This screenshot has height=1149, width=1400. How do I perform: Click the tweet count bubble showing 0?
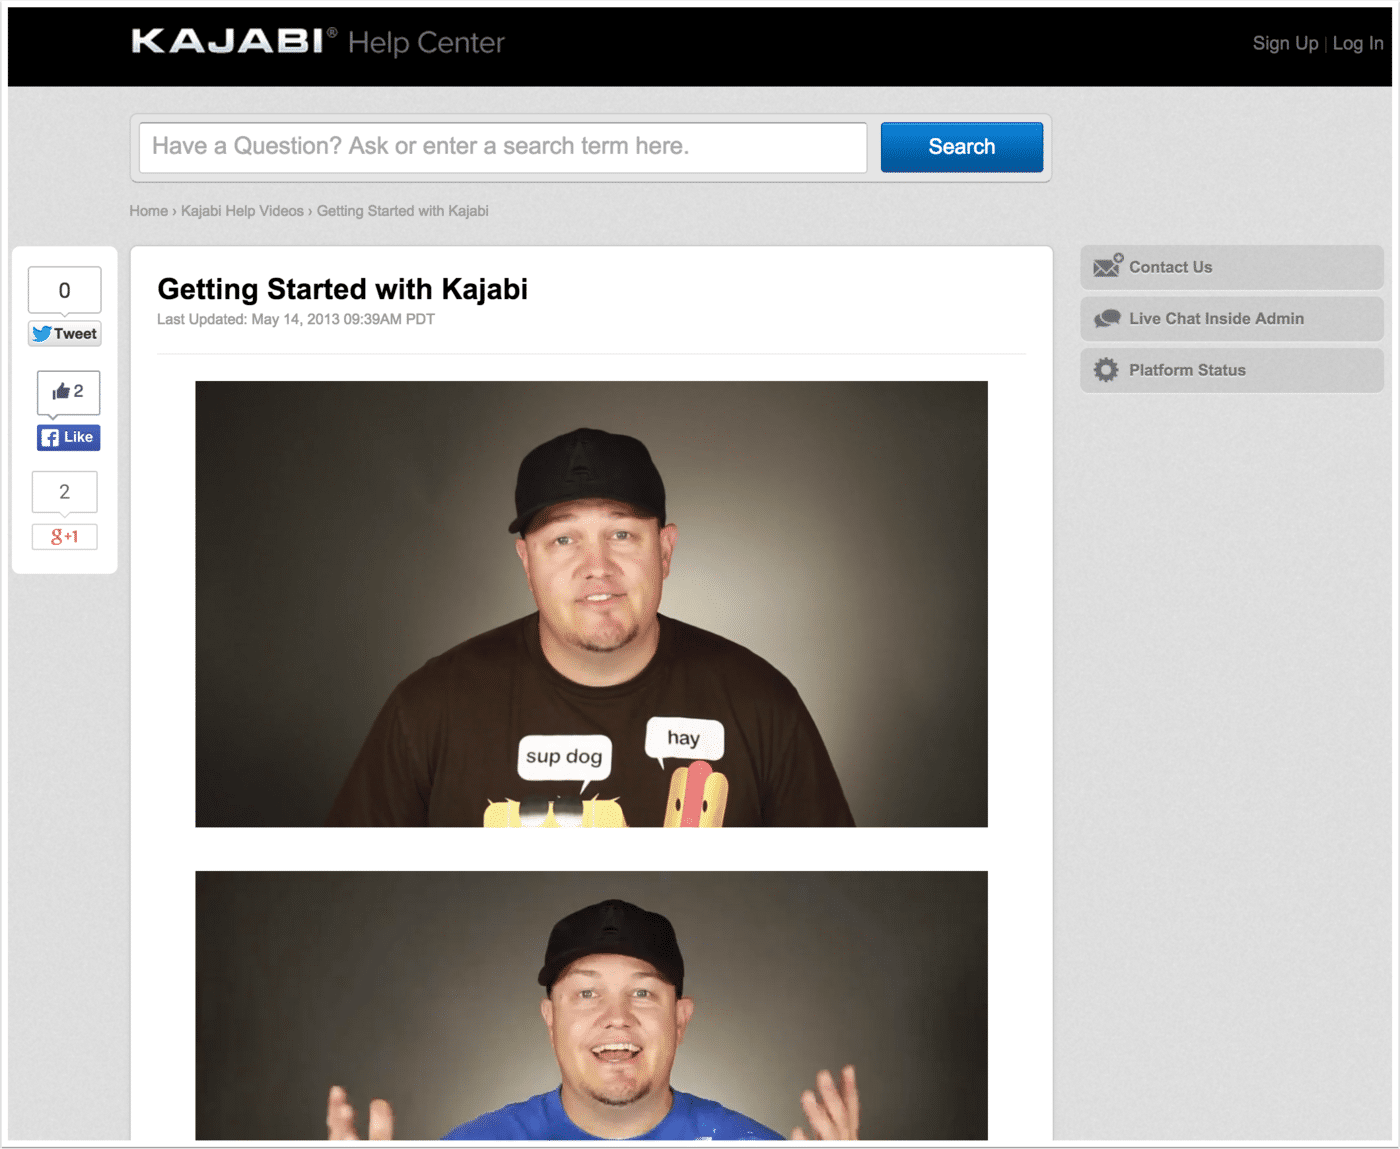click(x=65, y=290)
